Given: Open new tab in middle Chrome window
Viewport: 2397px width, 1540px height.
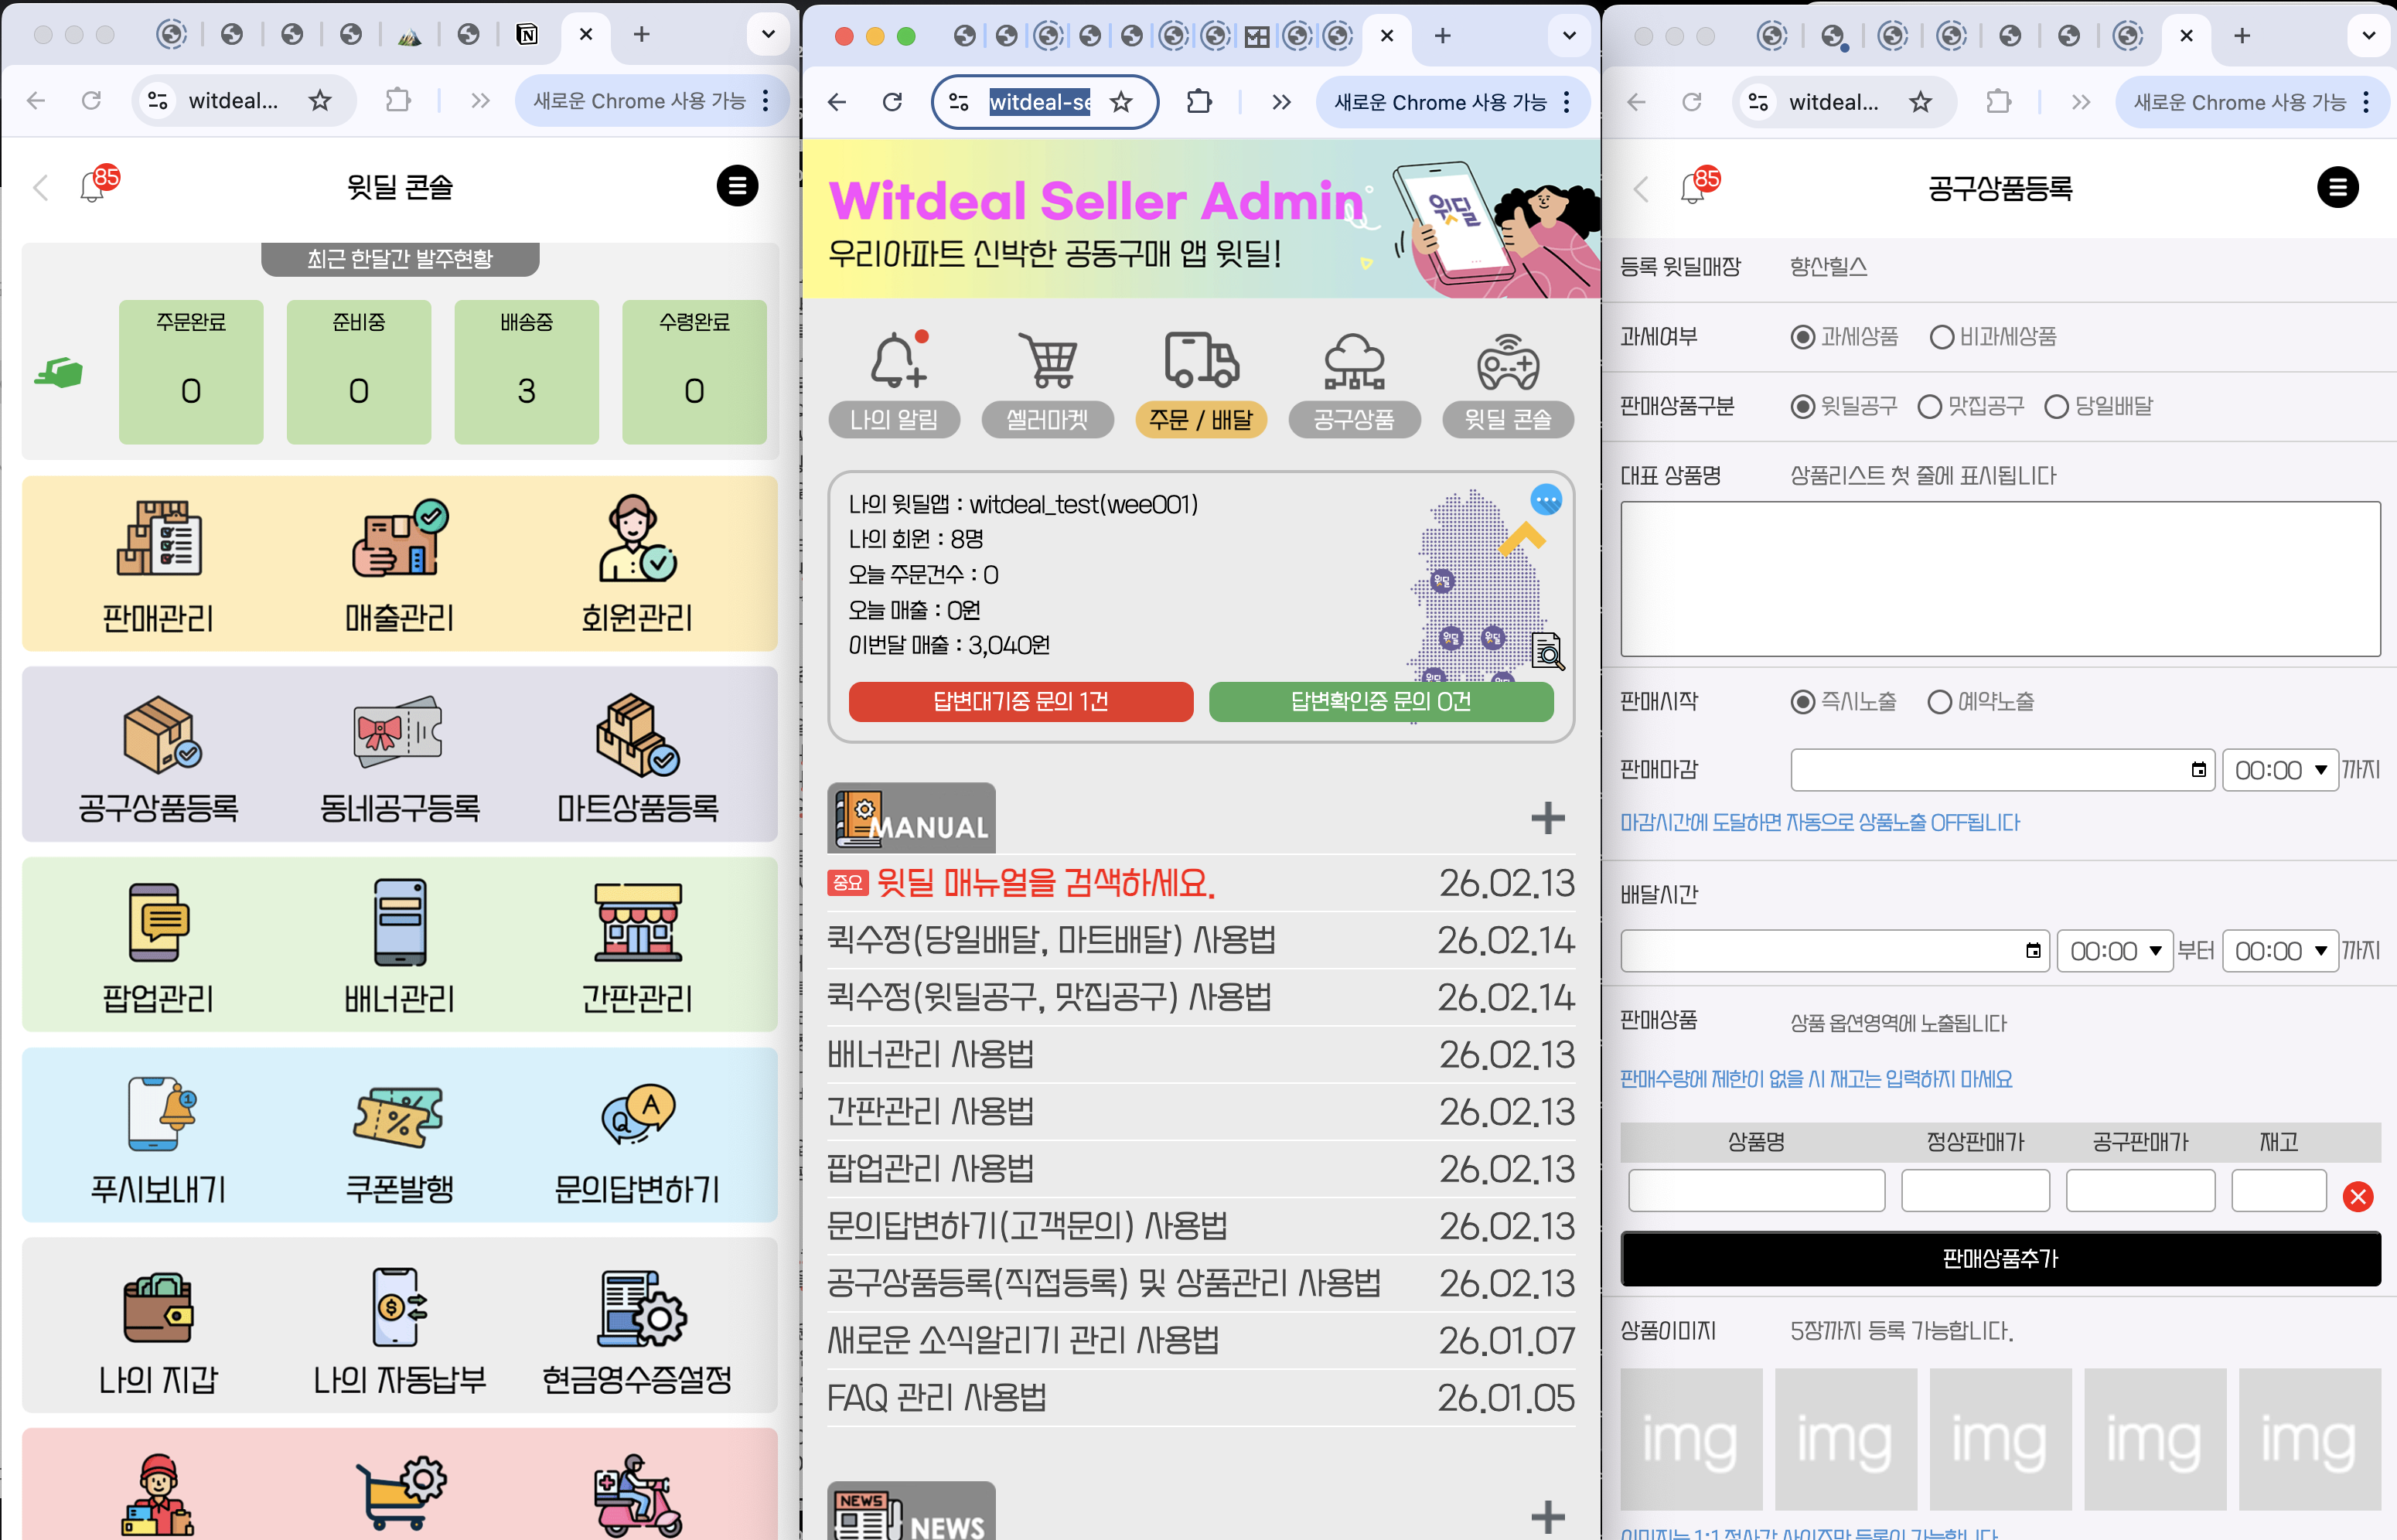Looking at the screenshot, I should click(x=1442, y=36).
